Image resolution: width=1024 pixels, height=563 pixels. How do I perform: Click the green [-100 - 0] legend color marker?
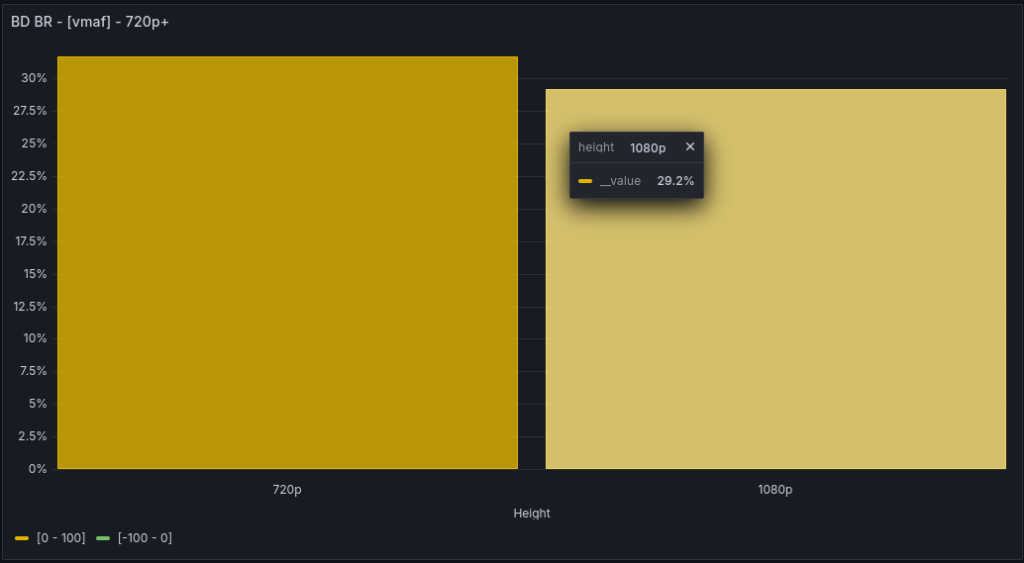click(x=103, y=538)
